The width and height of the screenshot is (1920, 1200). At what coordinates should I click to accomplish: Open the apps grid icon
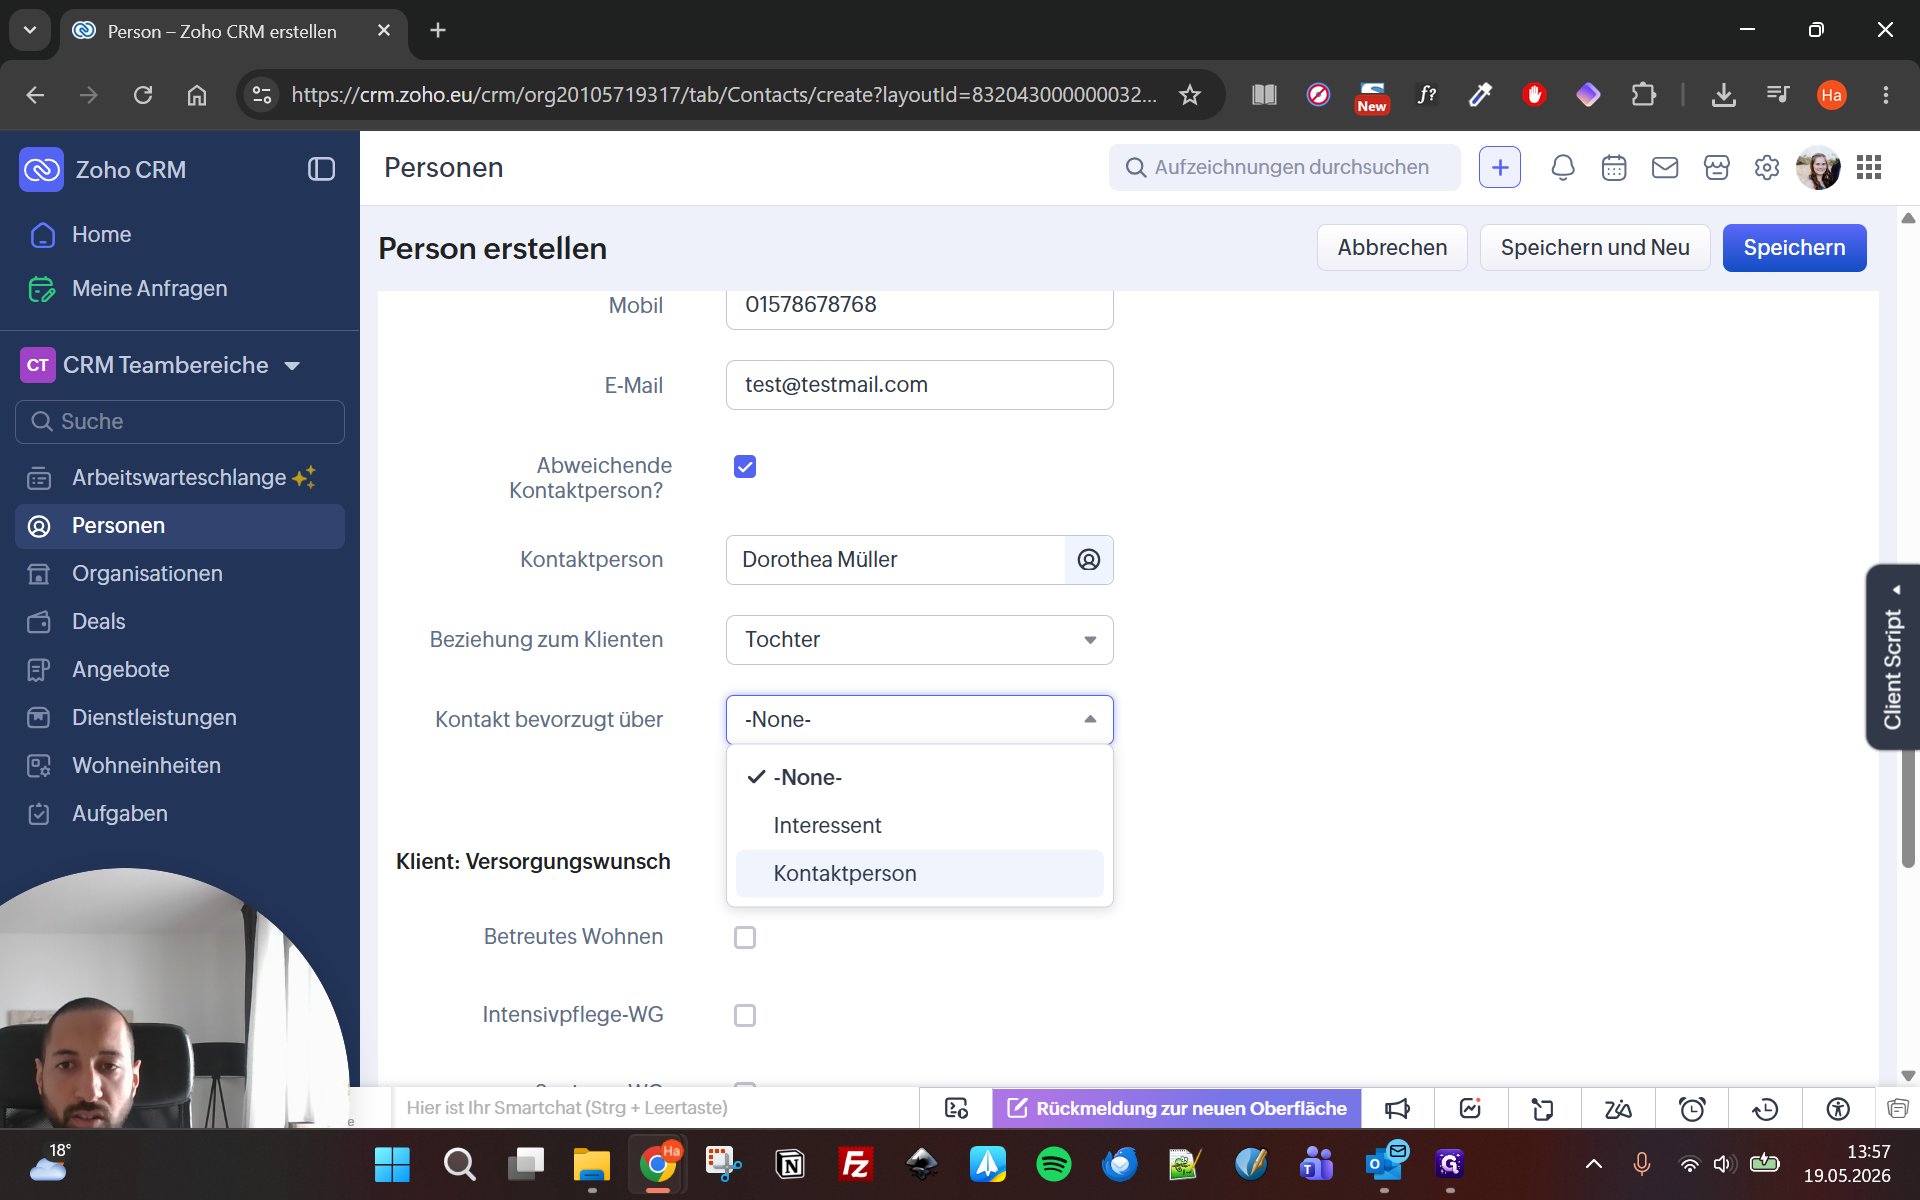[x=1868, y=167]
